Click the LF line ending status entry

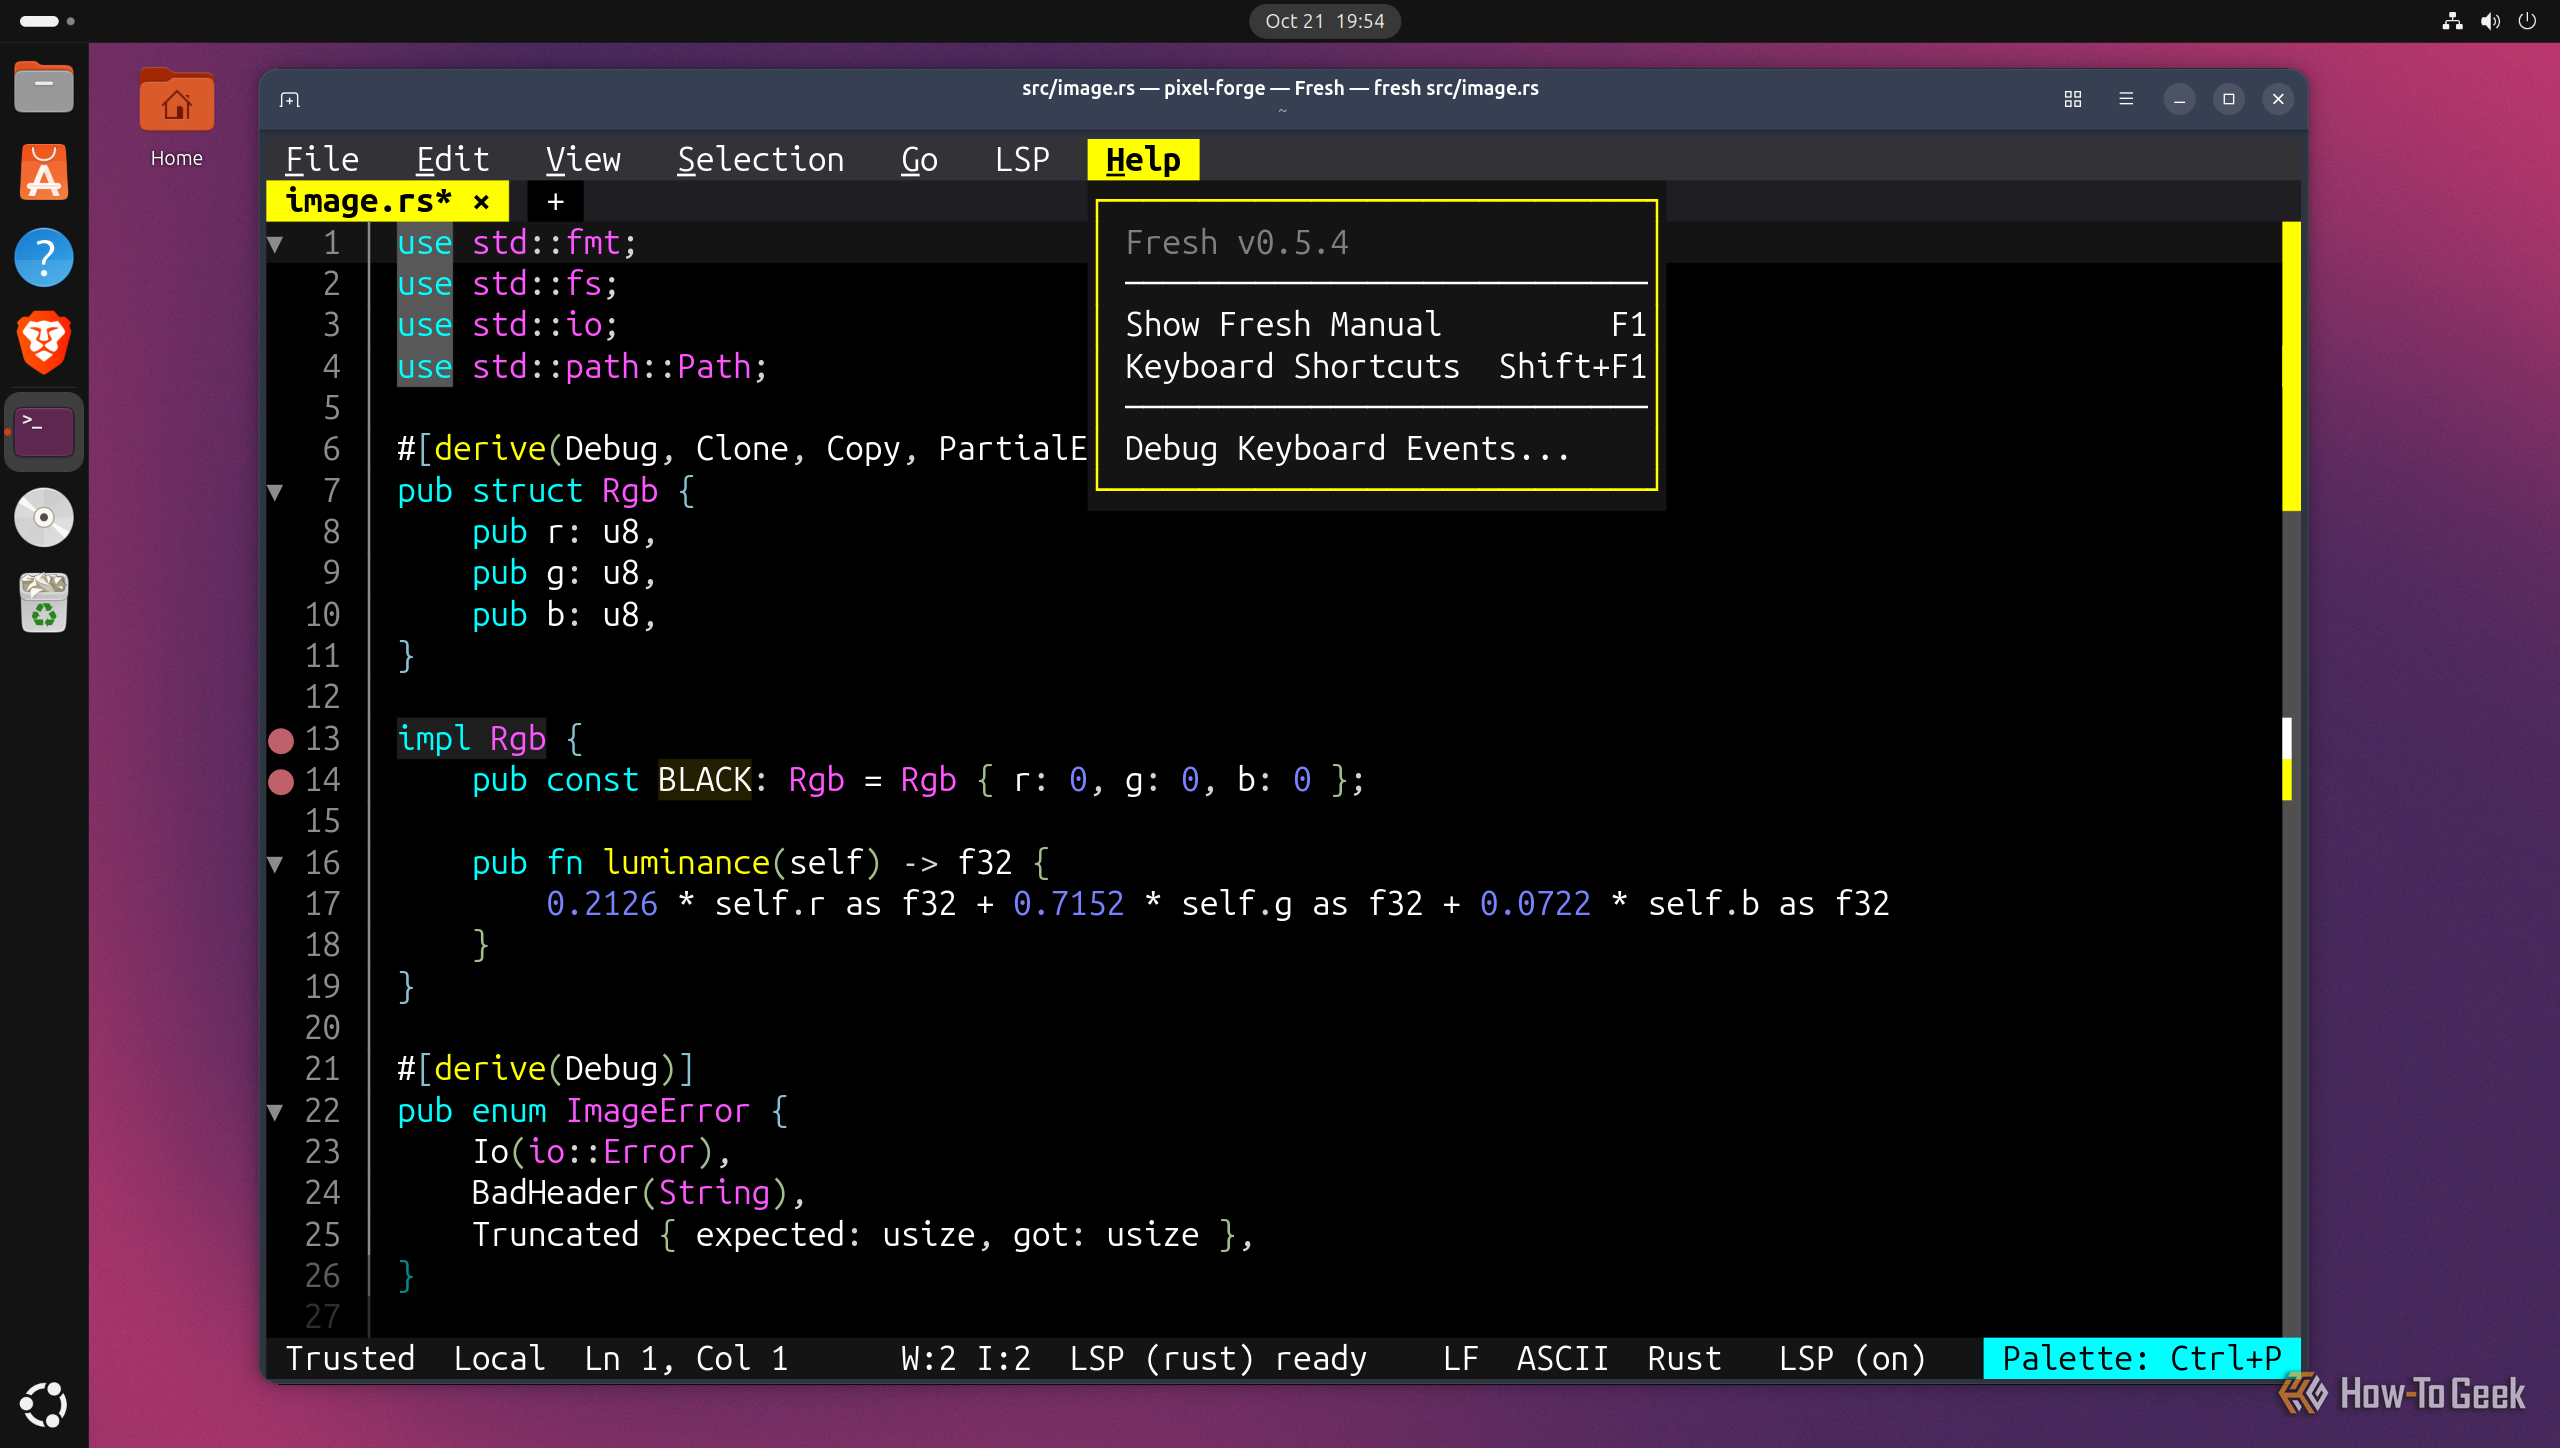[1460, 1359]
